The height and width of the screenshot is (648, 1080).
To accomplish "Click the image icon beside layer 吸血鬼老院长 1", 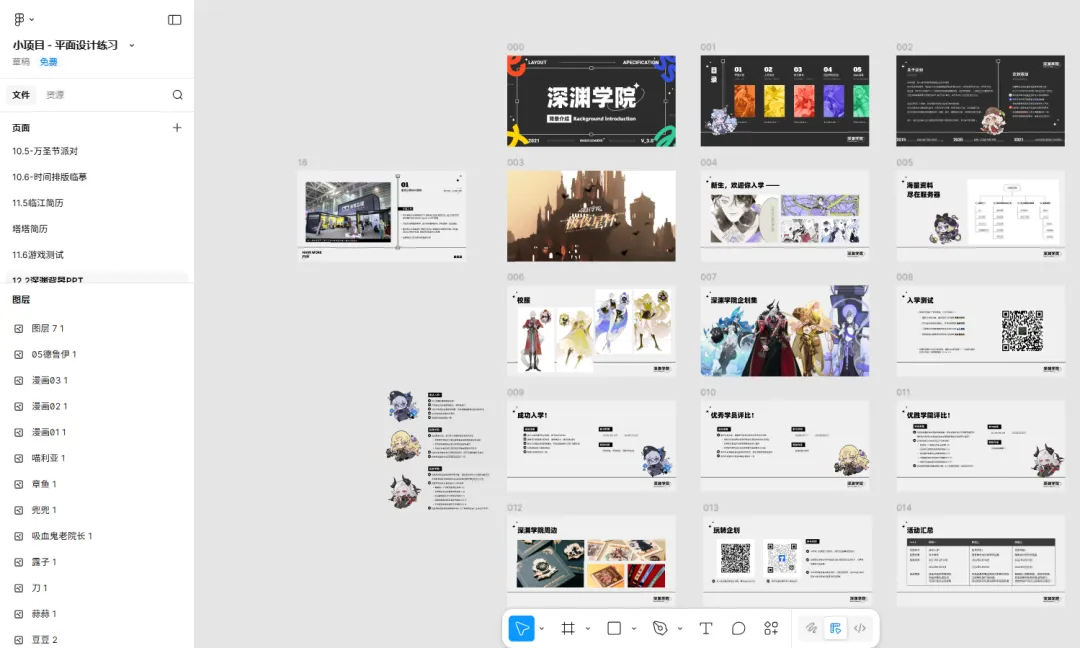I will 19,536.
